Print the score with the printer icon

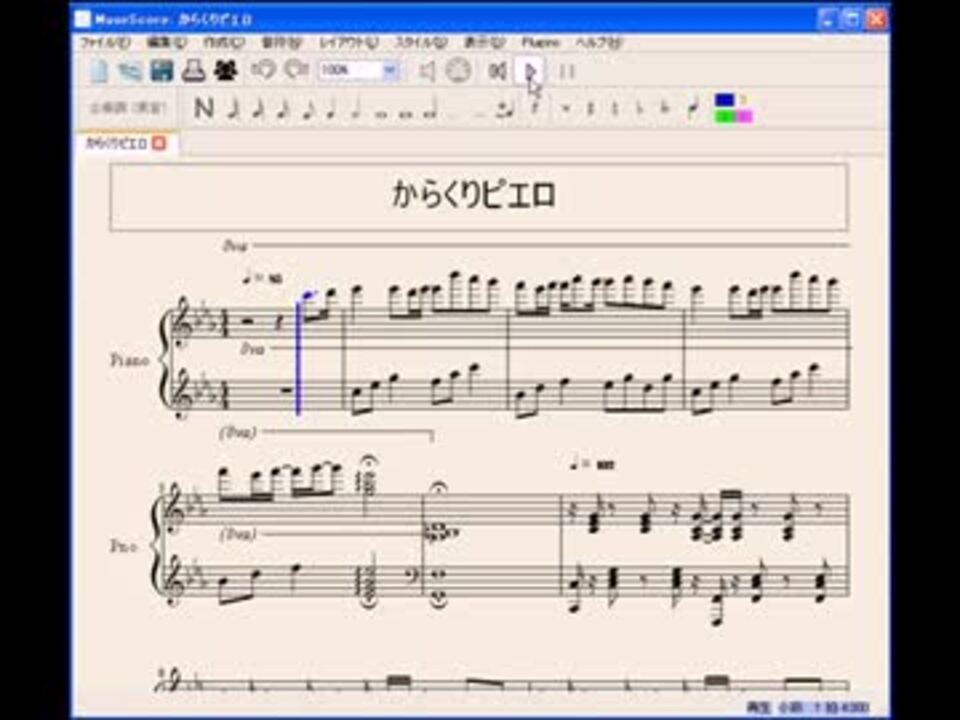point(194,71)
